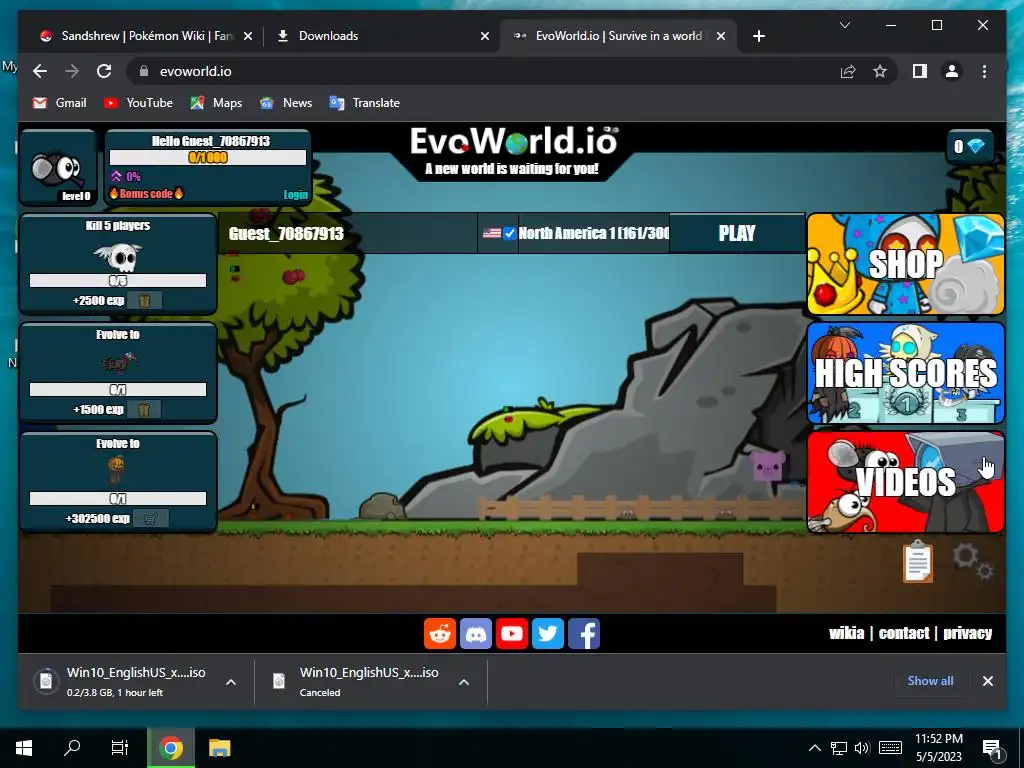Open News bookmark
This screenshot has width=1024, height=768.
(x=285, y=103)
